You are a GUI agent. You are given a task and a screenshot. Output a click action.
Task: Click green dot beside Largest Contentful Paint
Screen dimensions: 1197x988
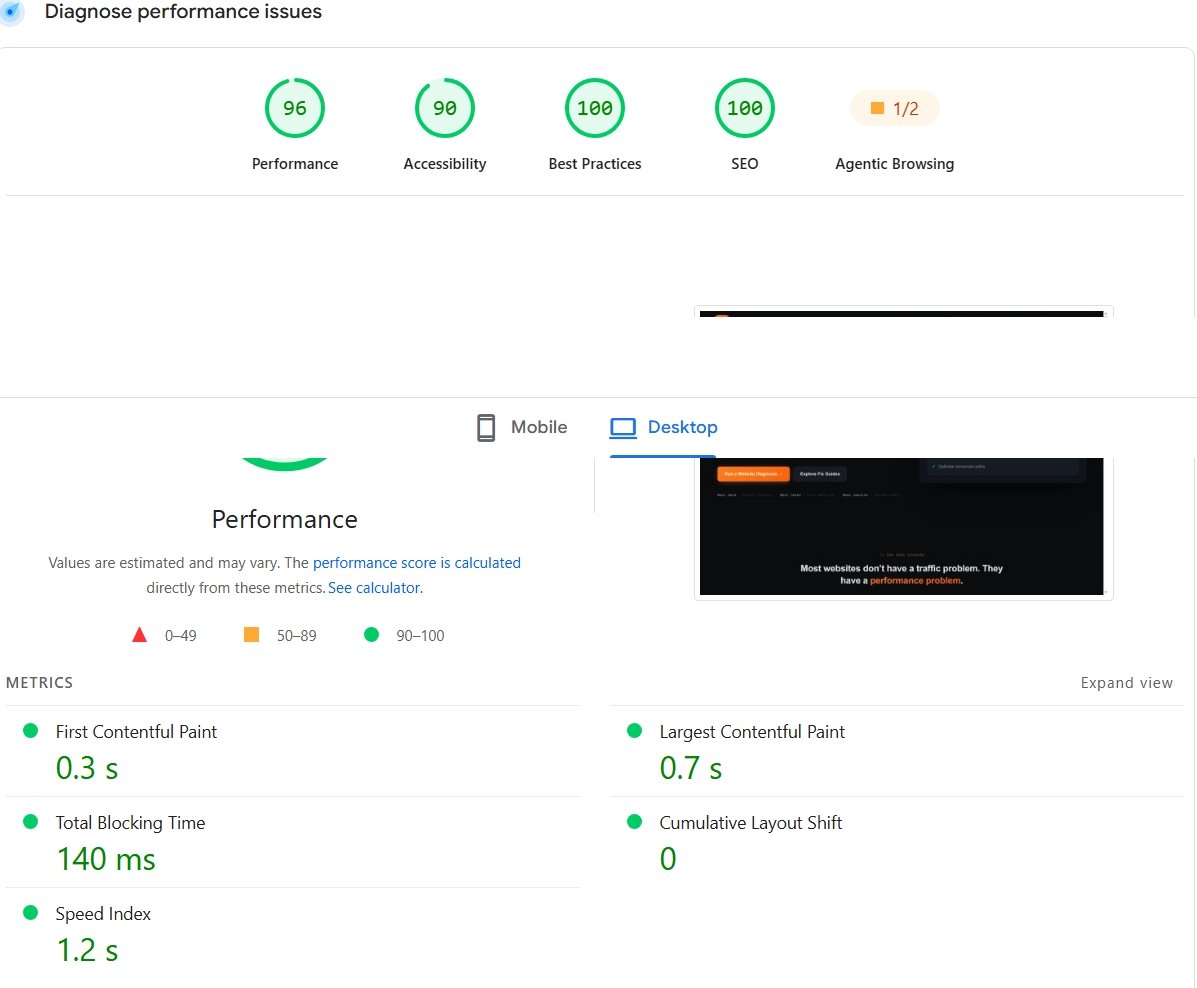coord(634,731)
